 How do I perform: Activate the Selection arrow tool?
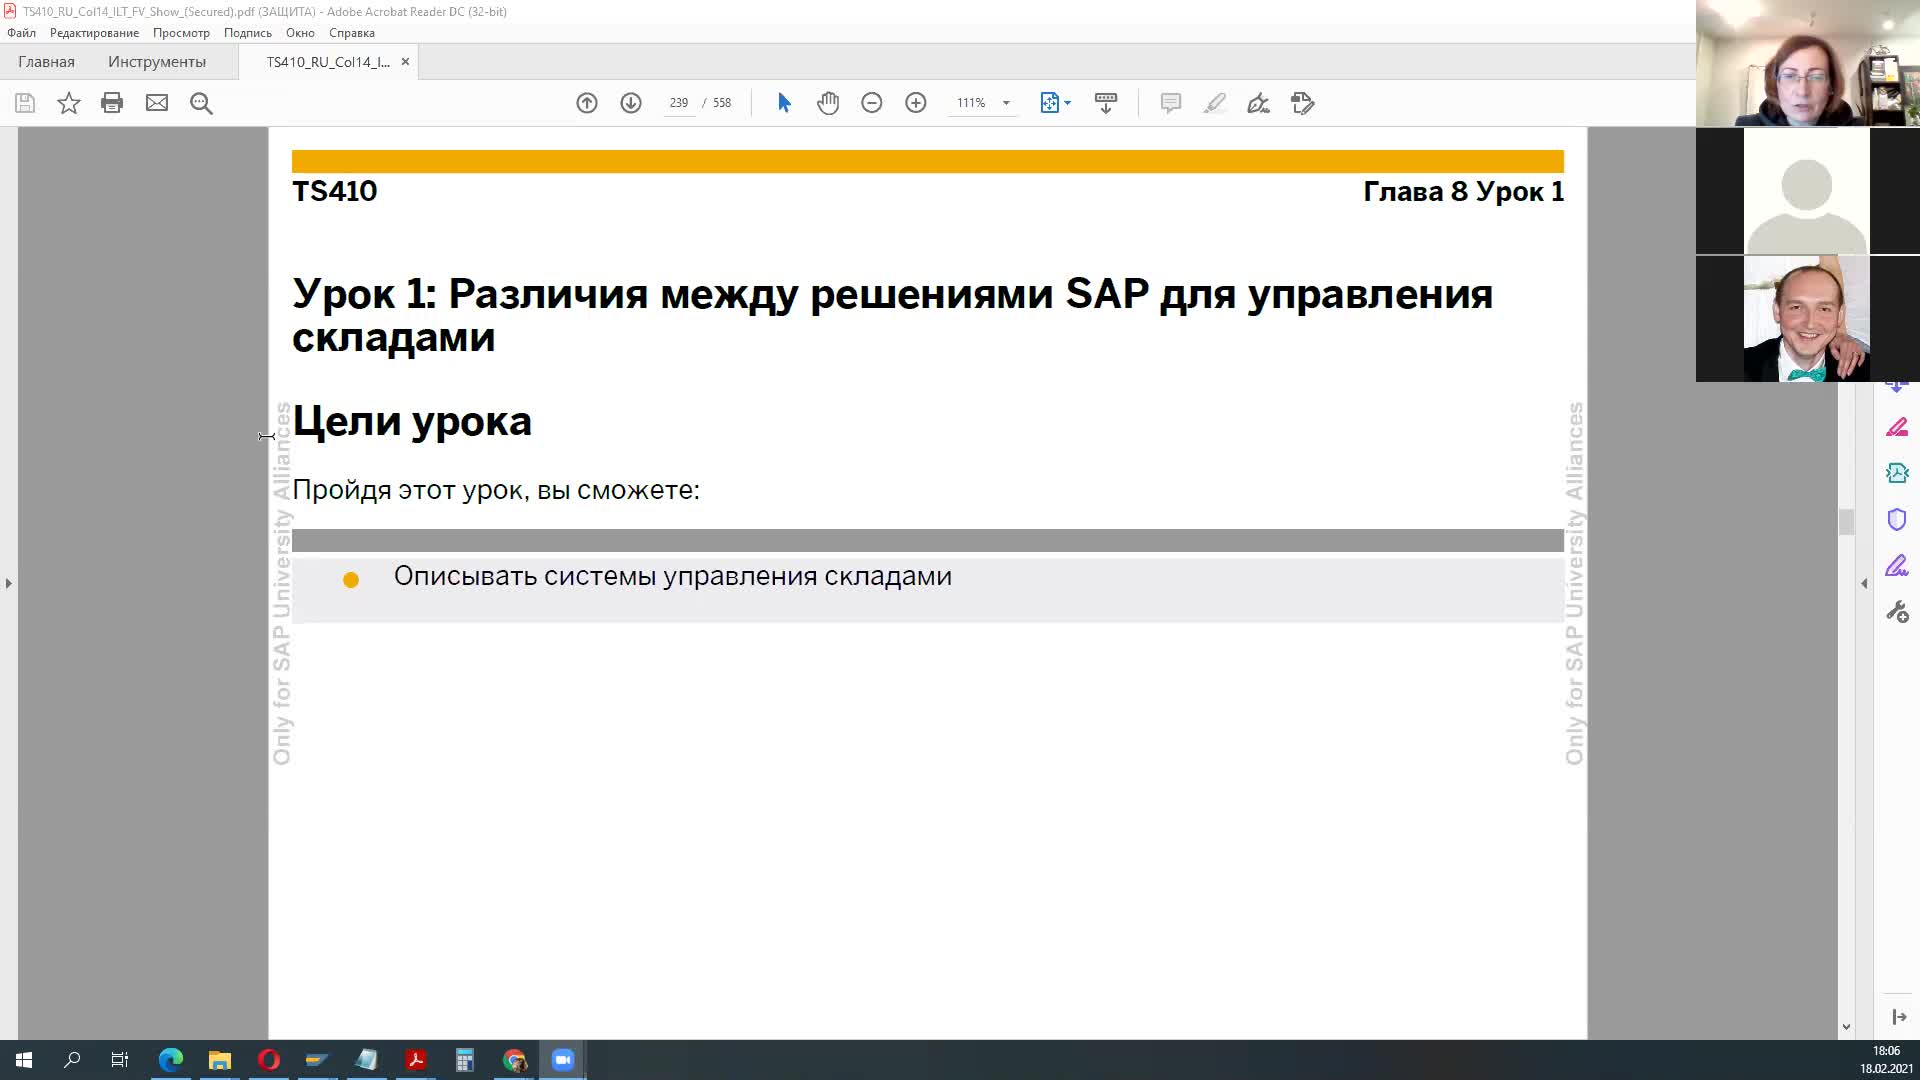(784, 103)
